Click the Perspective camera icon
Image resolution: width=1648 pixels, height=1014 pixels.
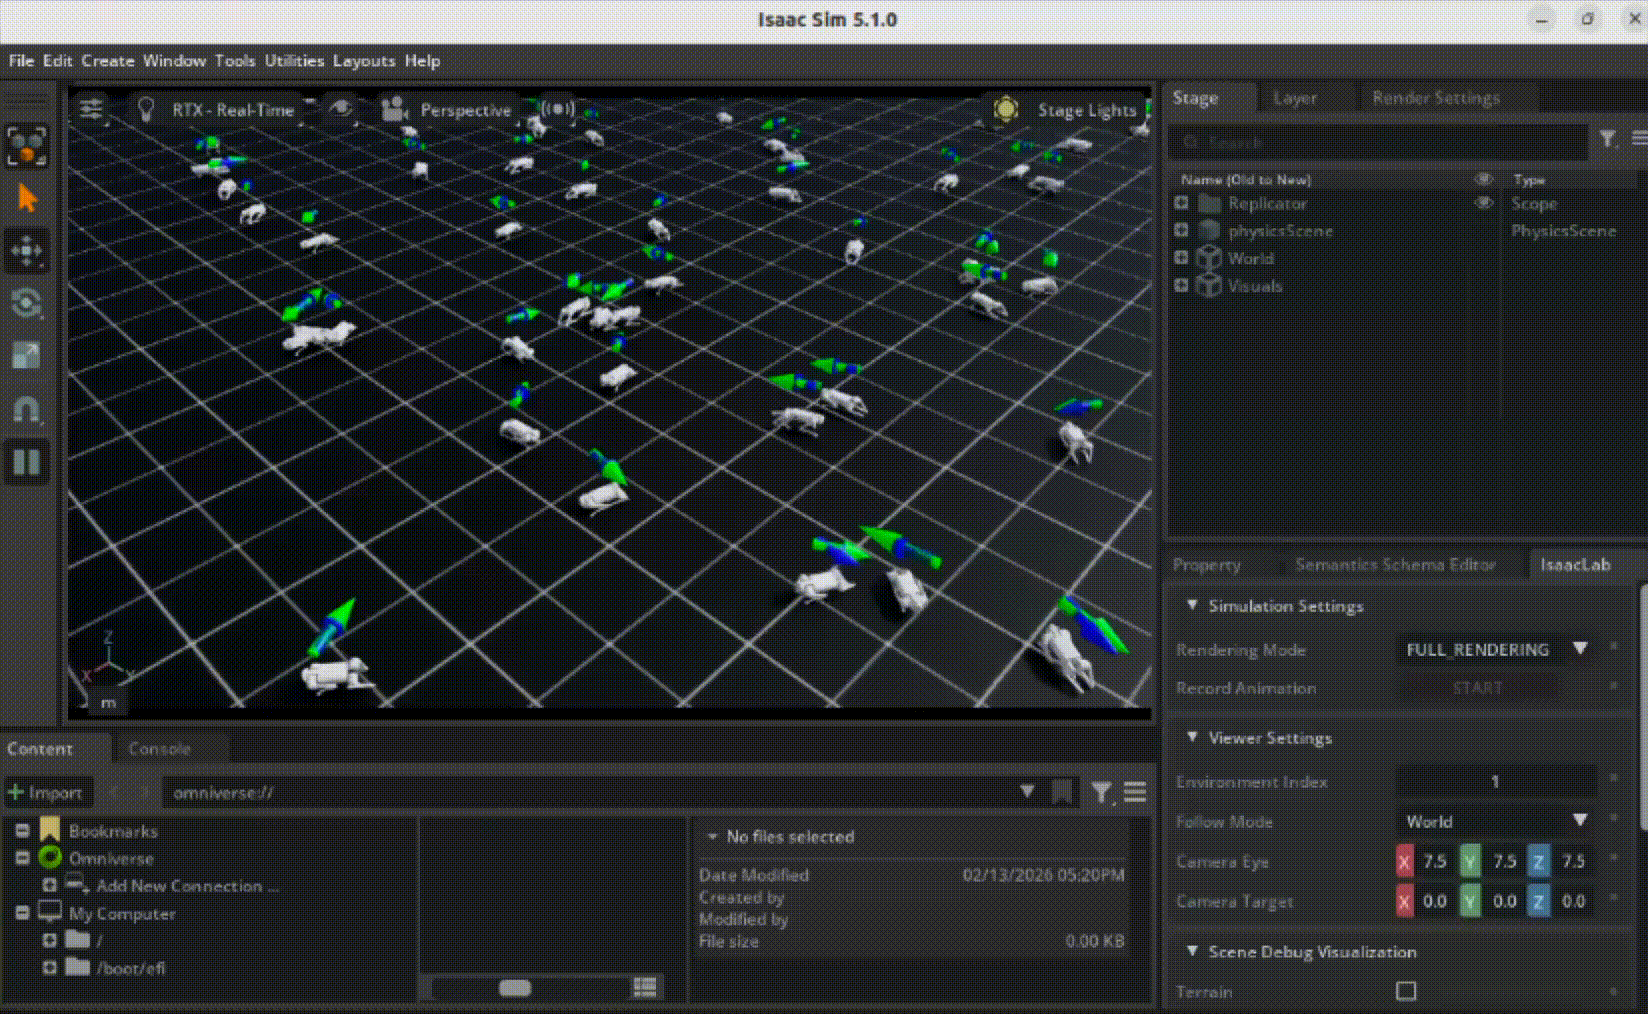[x=393, y=110]
